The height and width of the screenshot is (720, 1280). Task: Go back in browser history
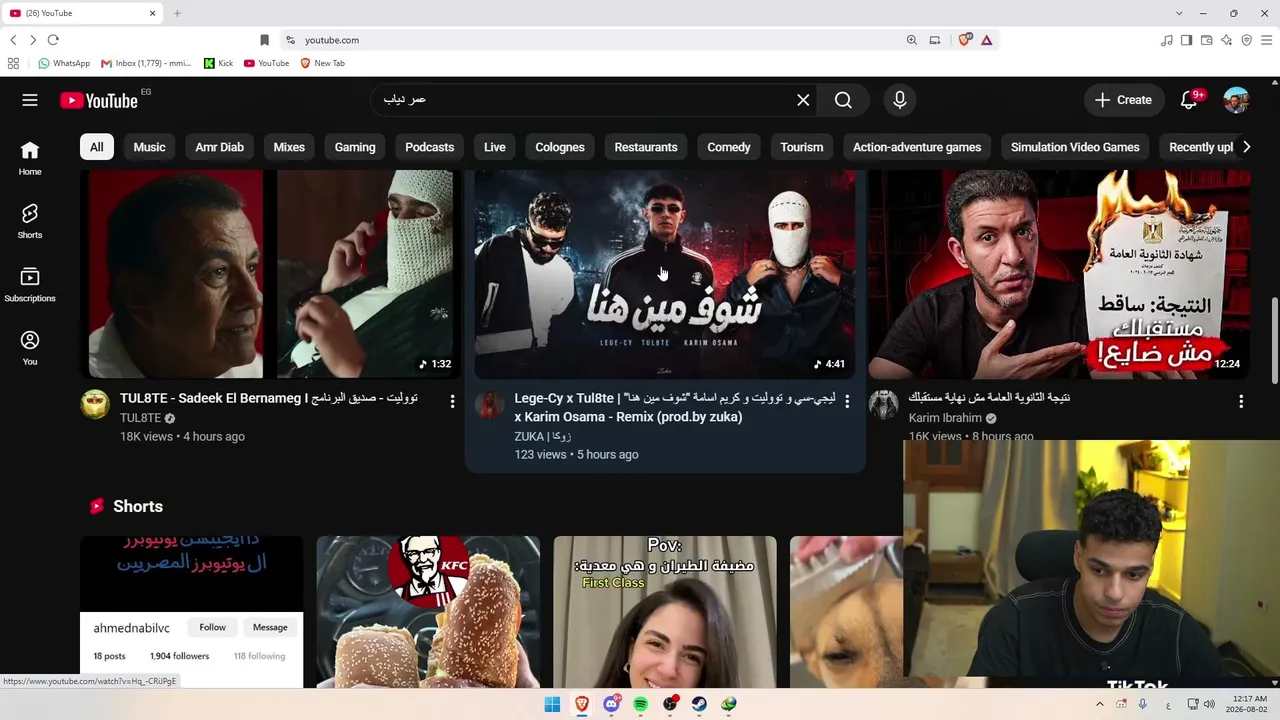coord(13,40)
